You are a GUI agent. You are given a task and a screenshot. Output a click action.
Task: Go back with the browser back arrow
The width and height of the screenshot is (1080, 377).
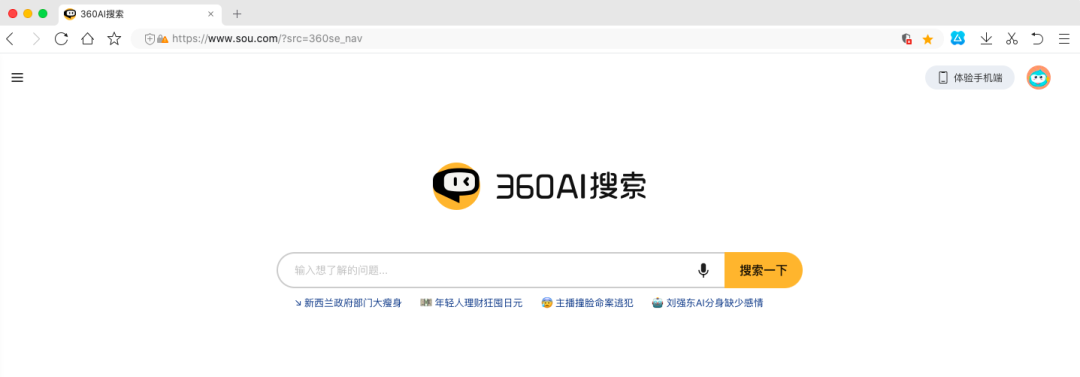[10, 39]
